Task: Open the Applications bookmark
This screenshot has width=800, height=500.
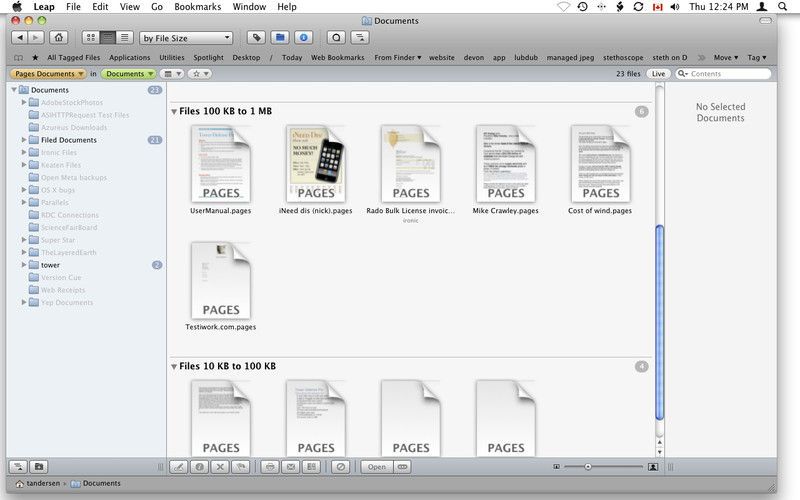Action: pos(130,58)
